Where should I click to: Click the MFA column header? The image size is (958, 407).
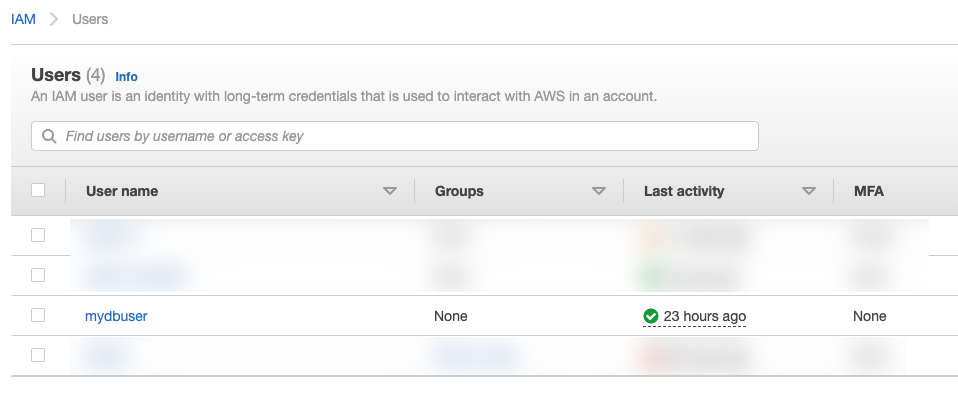(x=869, y=191)
